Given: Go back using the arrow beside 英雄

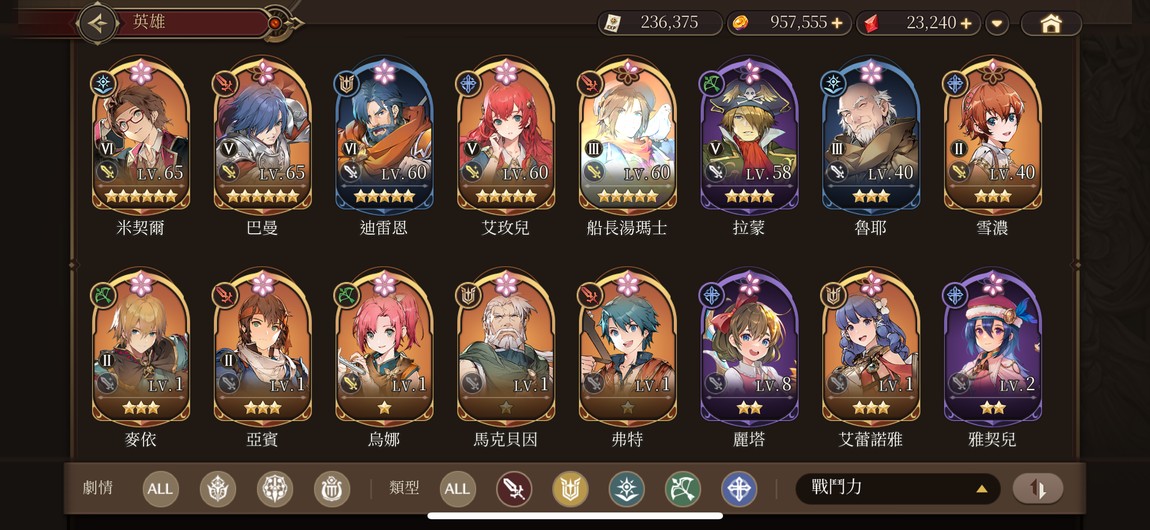Looking at the screenshot, I should point(97,23).
